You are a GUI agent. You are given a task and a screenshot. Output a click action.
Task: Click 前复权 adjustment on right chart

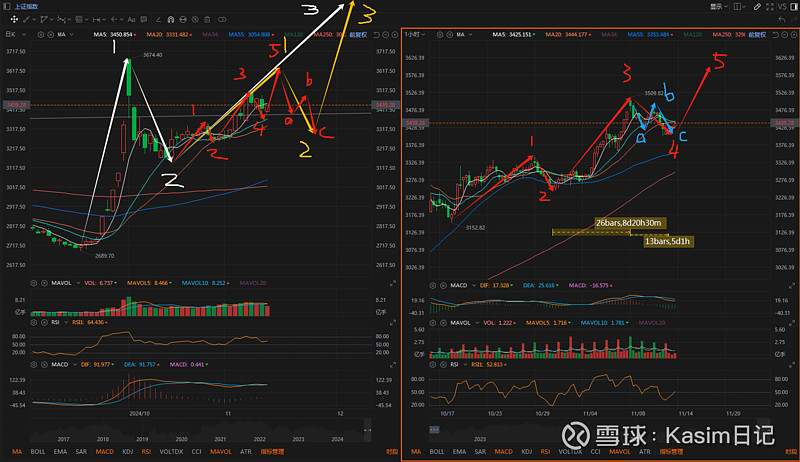(757, 35)
